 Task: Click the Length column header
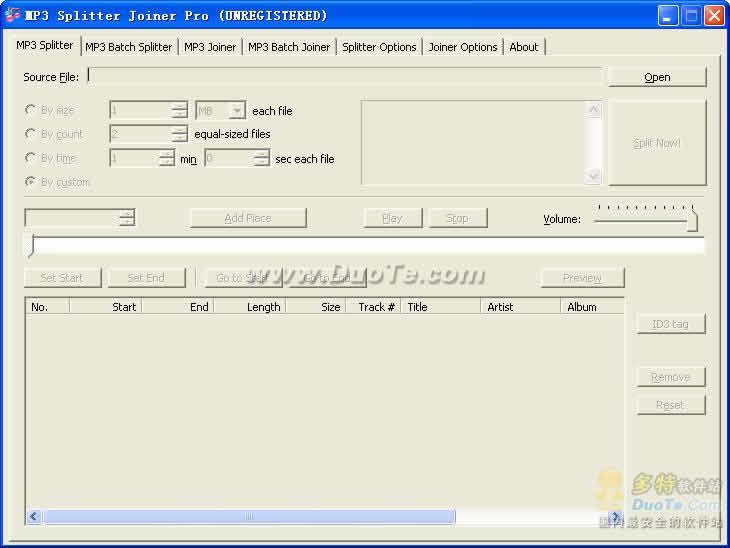coord(250,307)
